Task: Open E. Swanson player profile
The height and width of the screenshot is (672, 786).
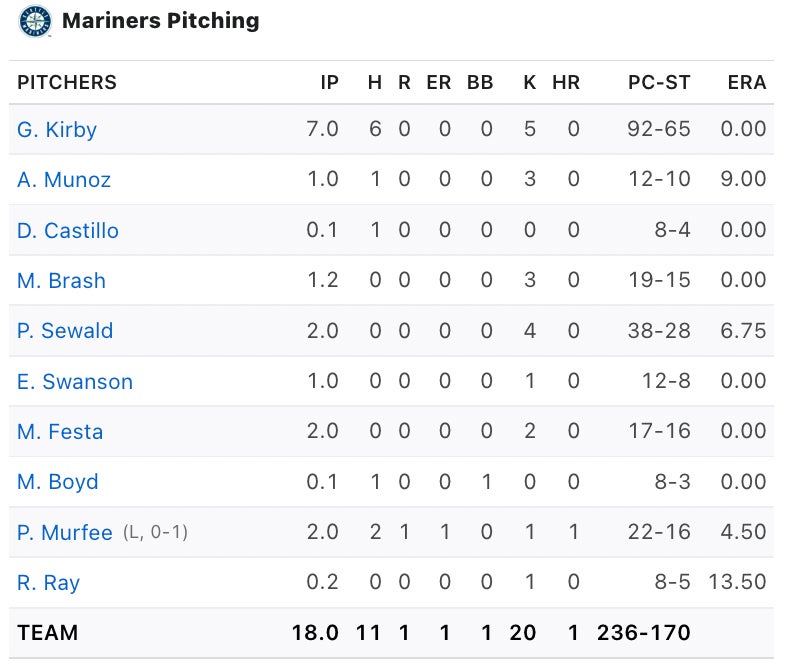Action: click(x=75, y=382)
